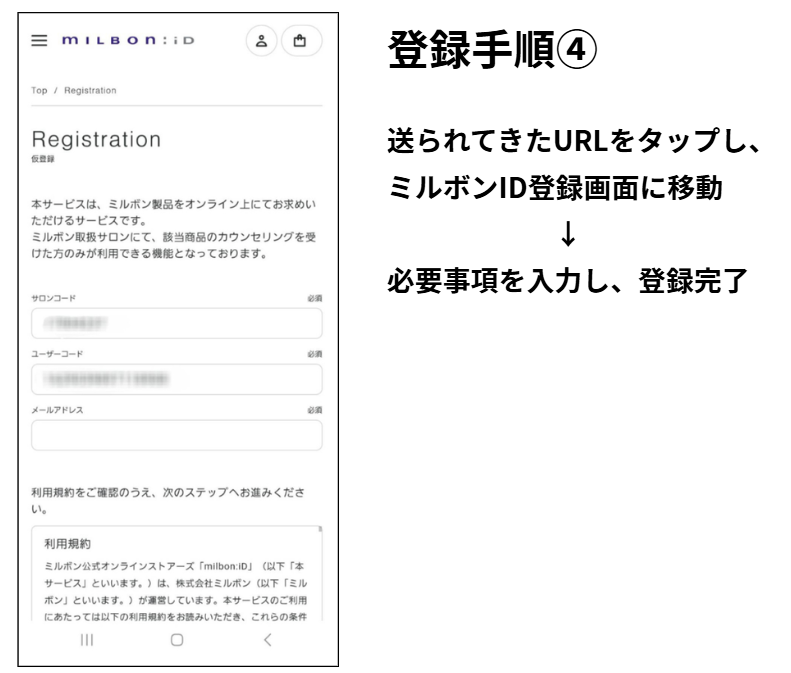Tap the Android home button
The width and height of the screenshot is (791, 673).
coord(177,640)
